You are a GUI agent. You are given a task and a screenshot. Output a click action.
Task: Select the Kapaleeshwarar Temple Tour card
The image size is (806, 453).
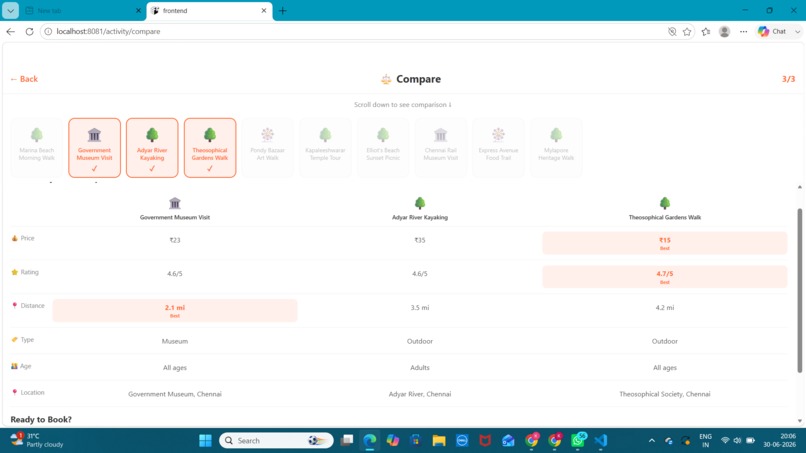pyautogui.click(x=325, y=148)
